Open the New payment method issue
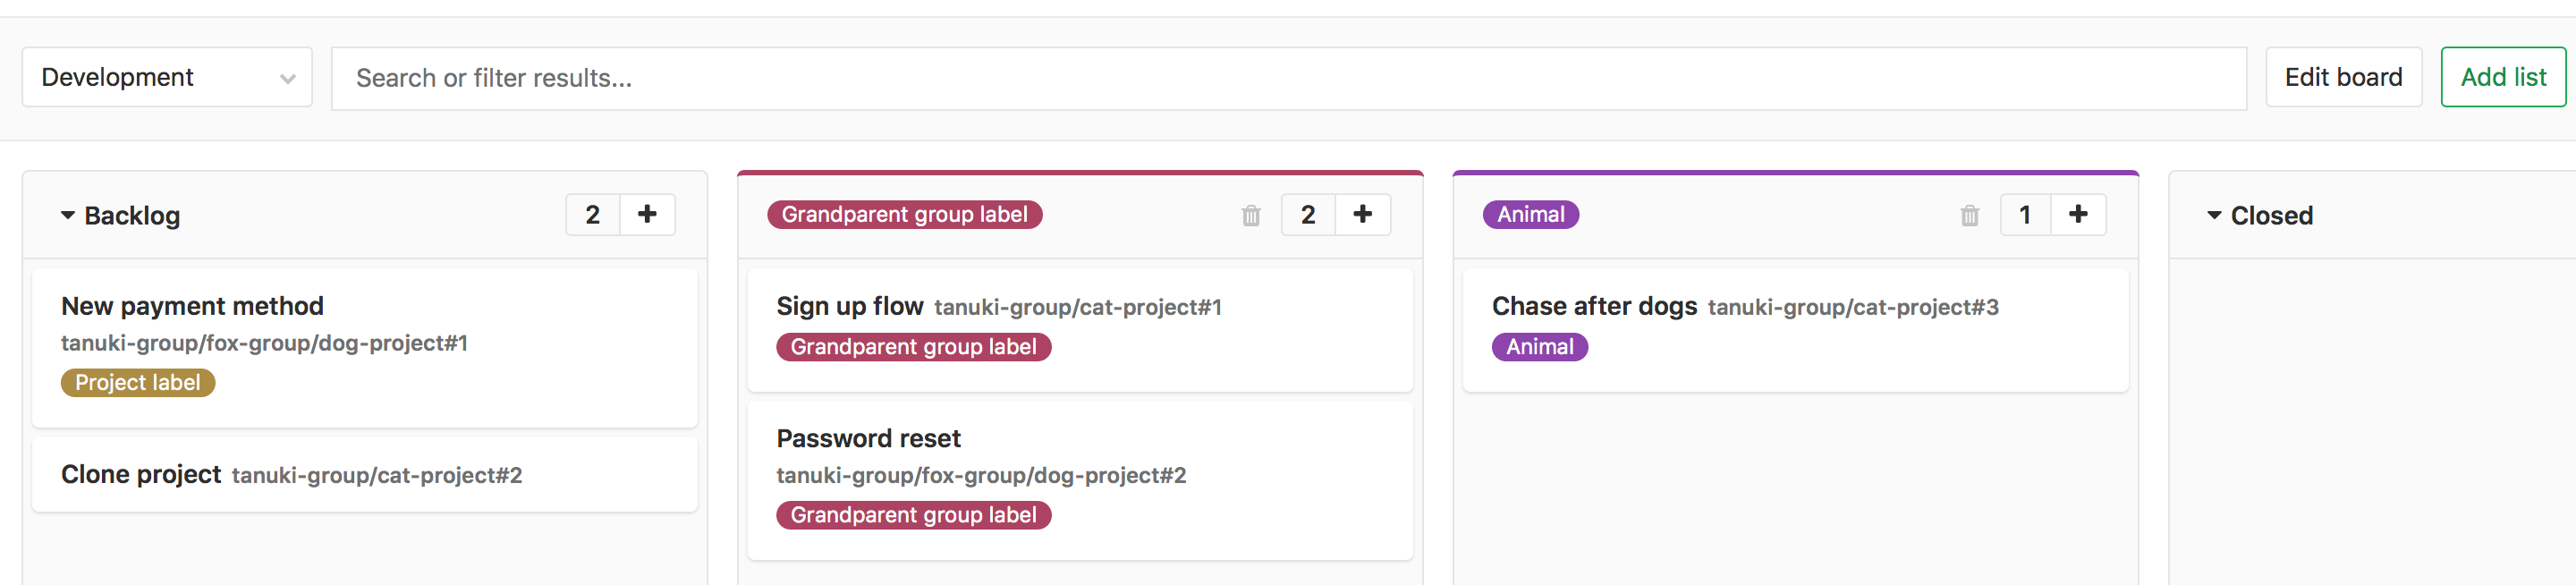This screenshot has width=2576, height=585. (192, 306)
